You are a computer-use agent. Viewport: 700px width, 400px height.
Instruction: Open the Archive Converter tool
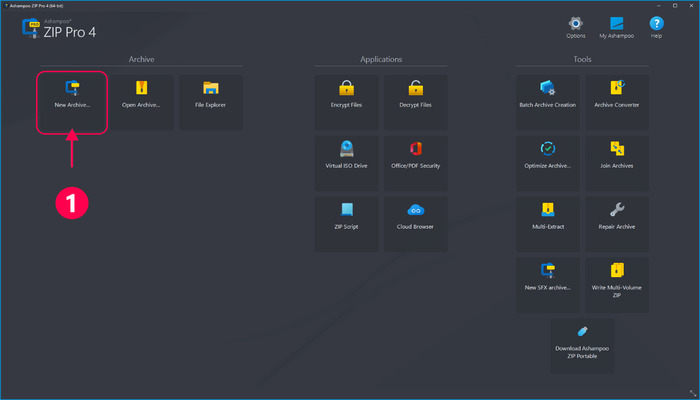click(617, 102)
